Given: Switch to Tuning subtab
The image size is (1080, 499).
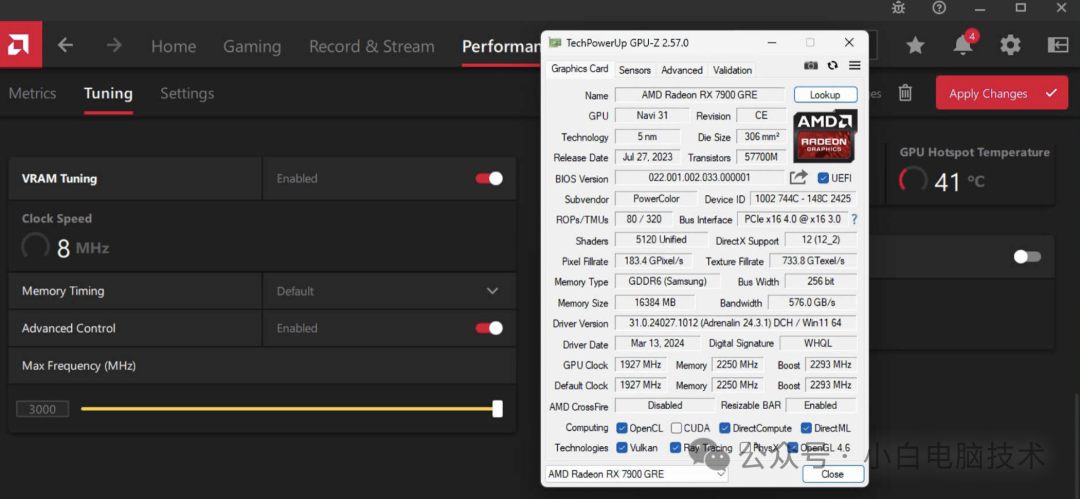Looking at the screenshot, I should pyautogui.click(x=108, y=93).
